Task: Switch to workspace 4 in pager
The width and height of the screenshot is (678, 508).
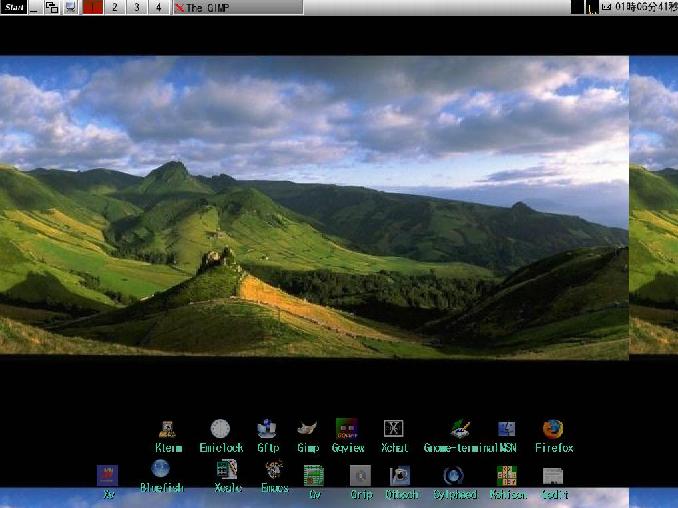Action: coord(159,7)
